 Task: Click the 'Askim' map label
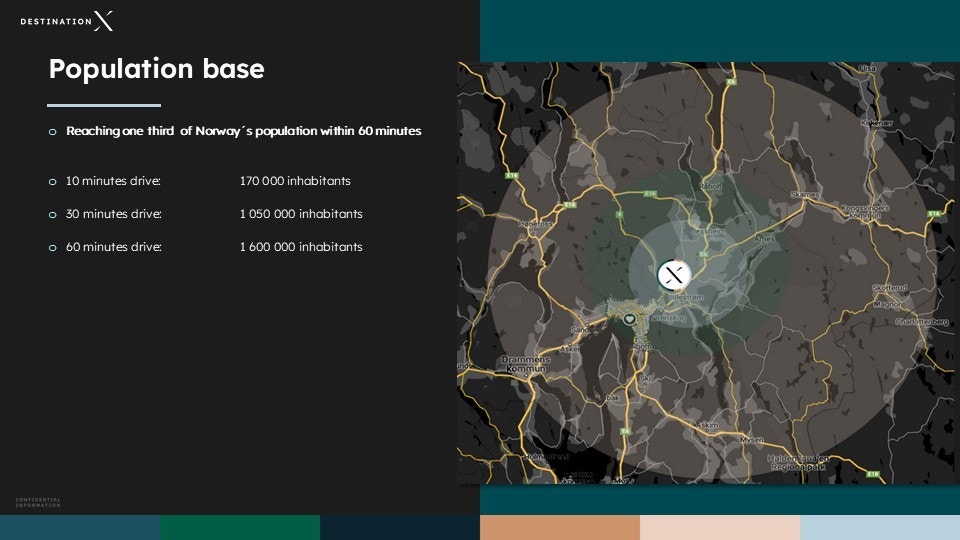[x=707, y=424]
